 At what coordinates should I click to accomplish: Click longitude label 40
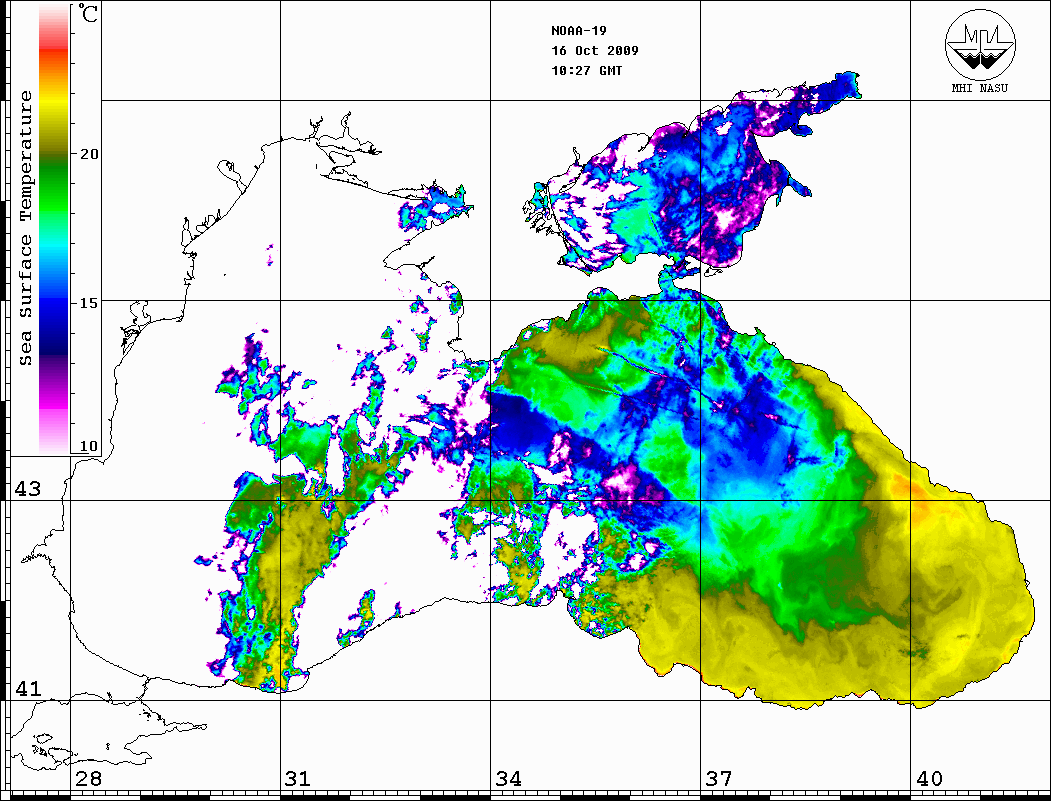[x=929, y=779]
